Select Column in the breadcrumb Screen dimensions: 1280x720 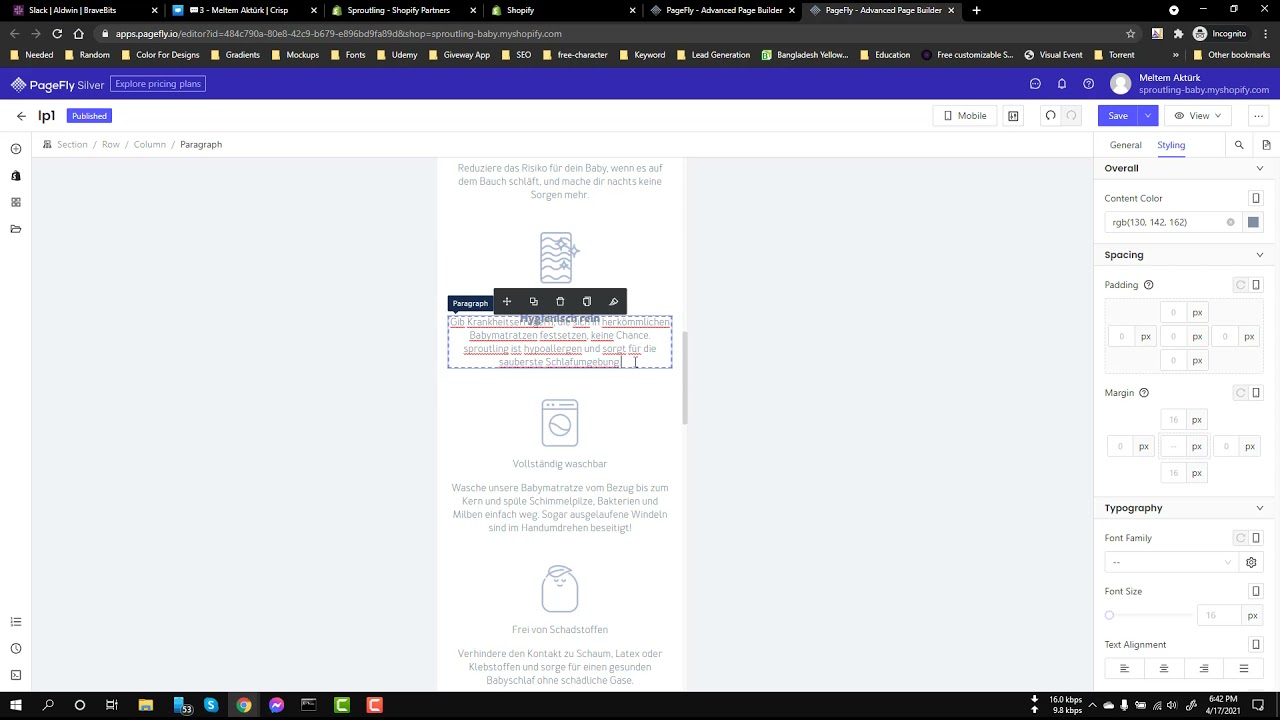point(150,145)
